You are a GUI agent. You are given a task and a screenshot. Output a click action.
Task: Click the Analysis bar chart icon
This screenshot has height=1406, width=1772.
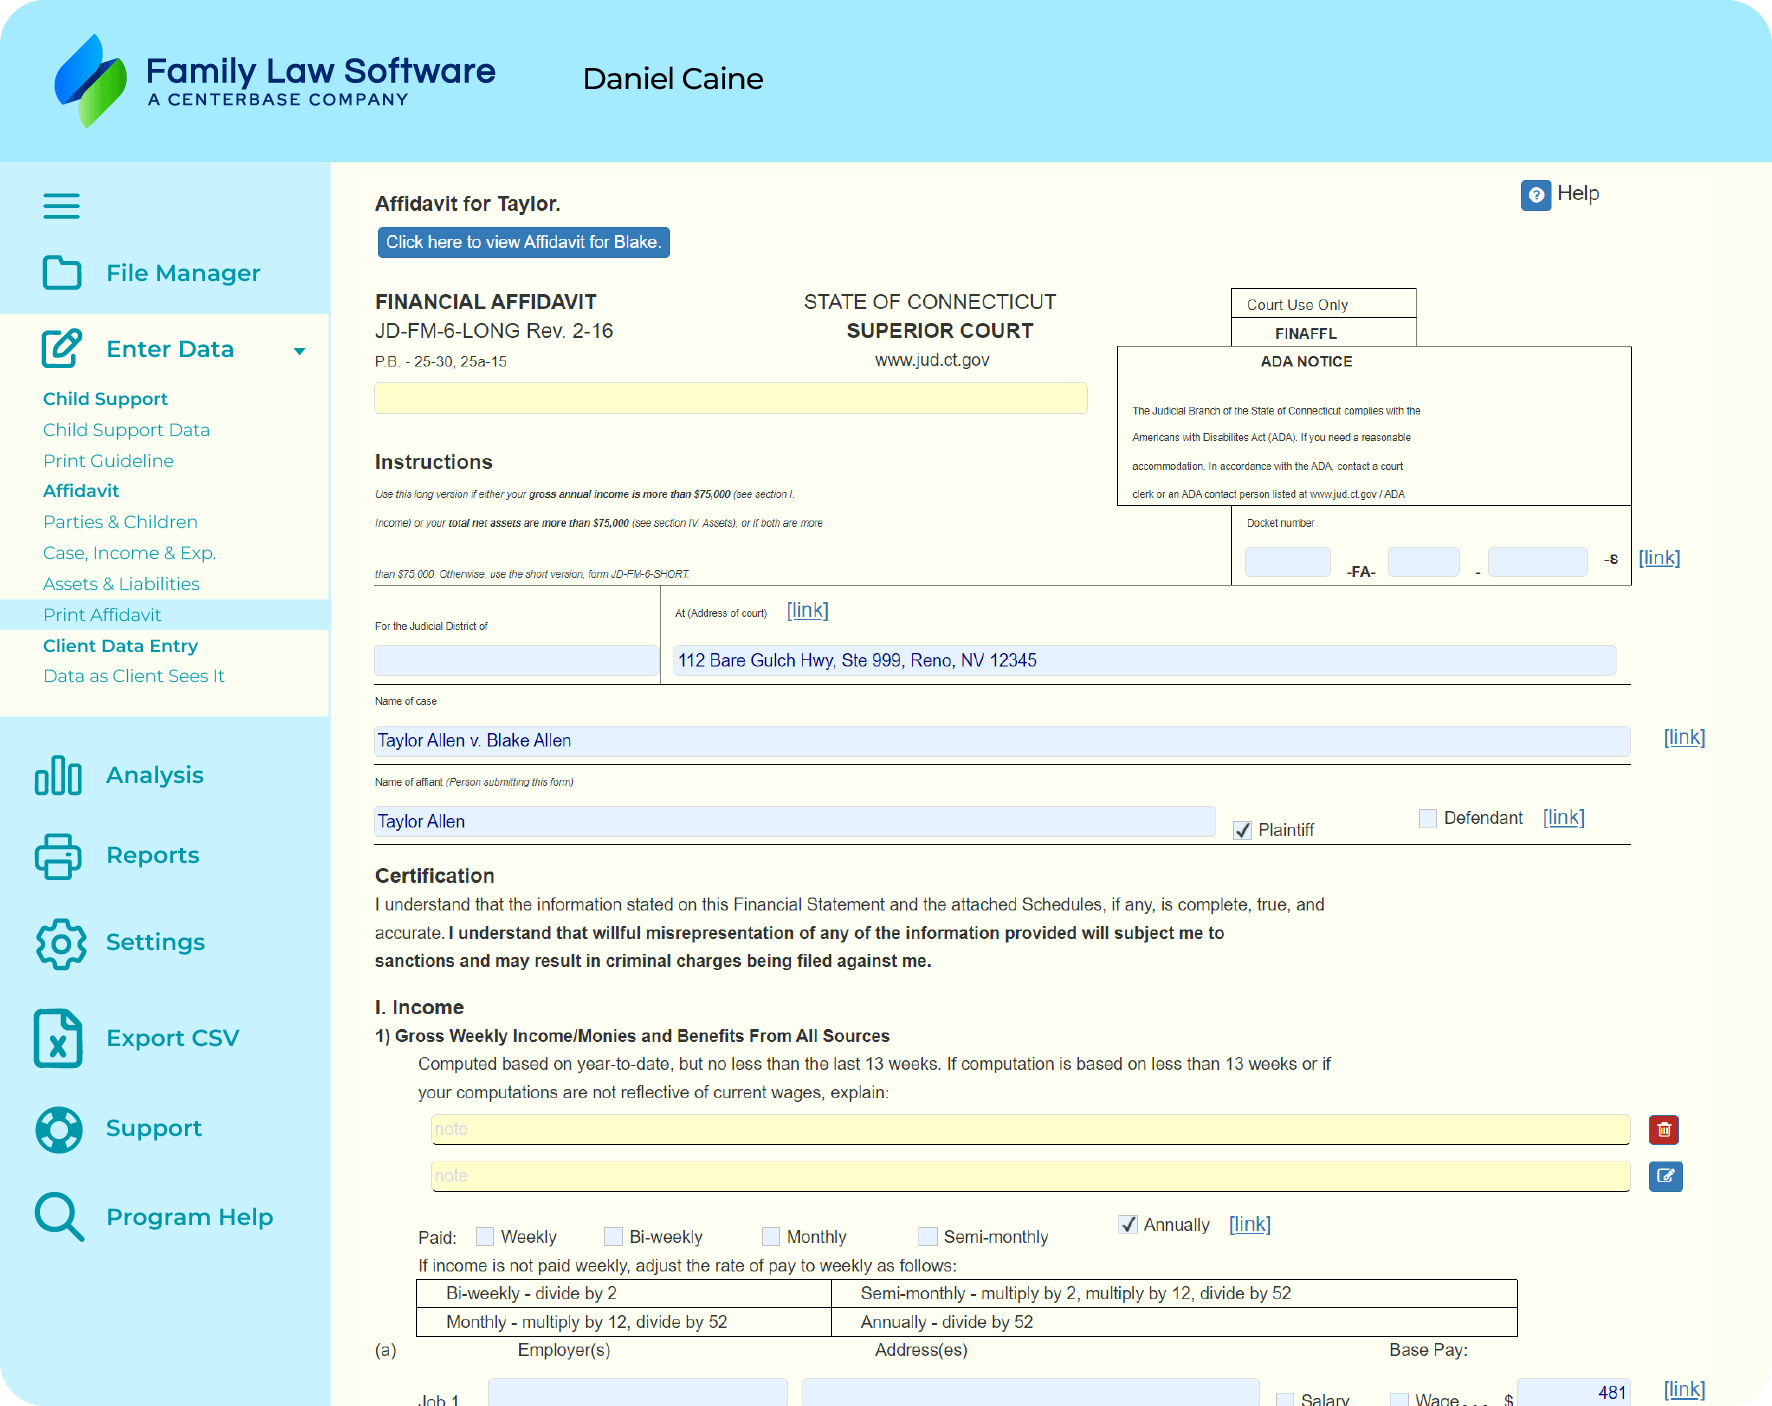[x=58, y=776]
